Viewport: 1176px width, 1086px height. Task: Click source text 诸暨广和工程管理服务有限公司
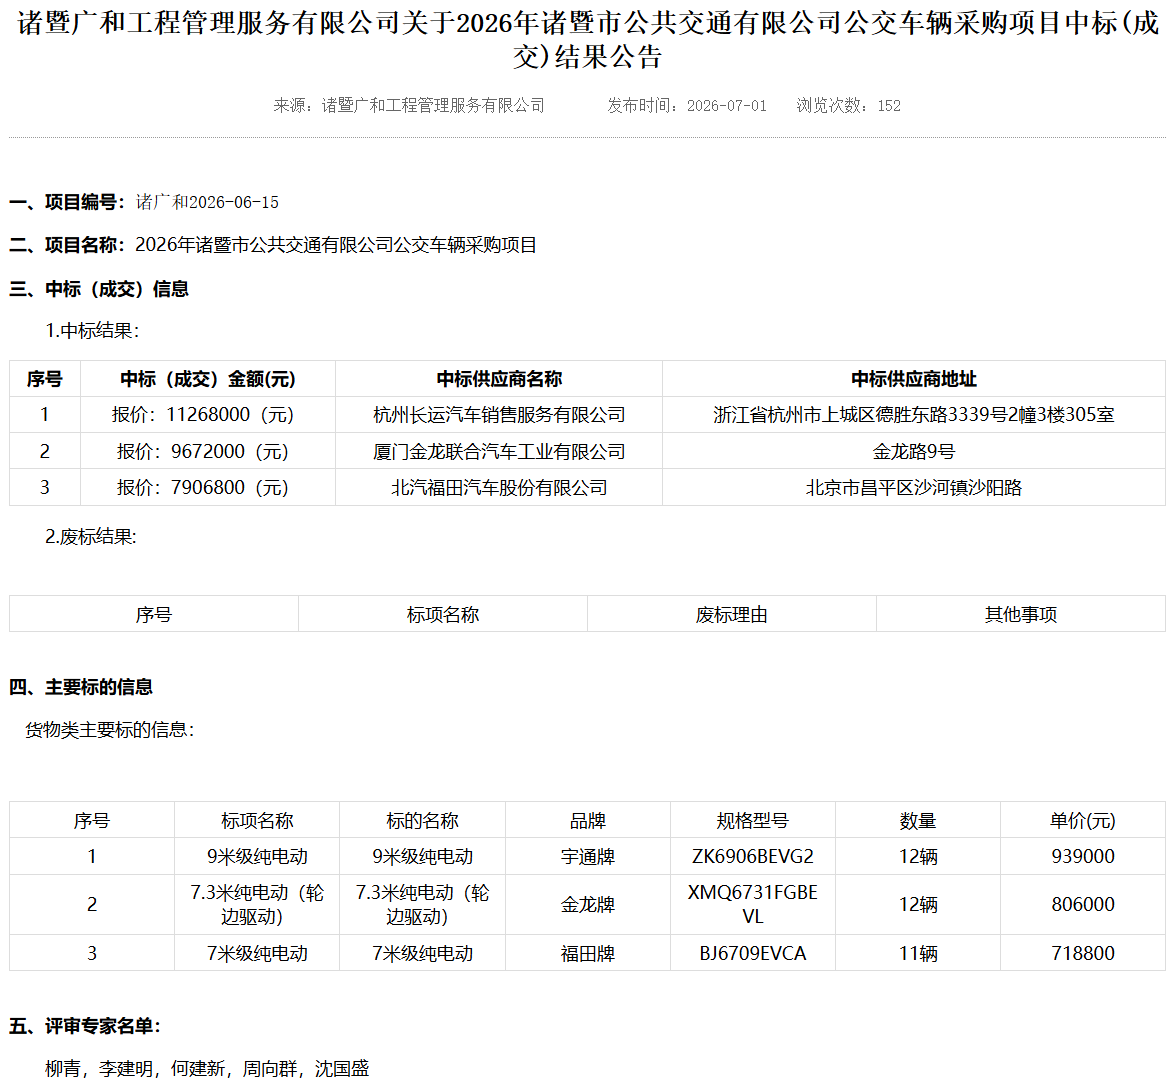(x=433, y=106)
